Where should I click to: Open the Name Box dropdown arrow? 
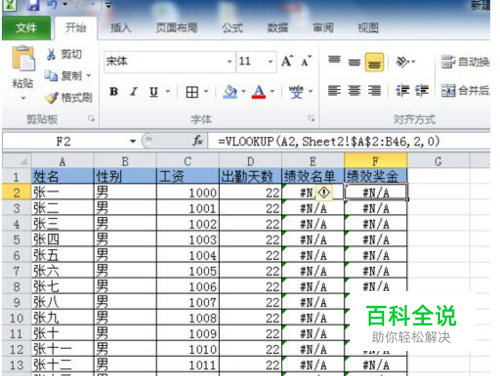tap(133, 142)
